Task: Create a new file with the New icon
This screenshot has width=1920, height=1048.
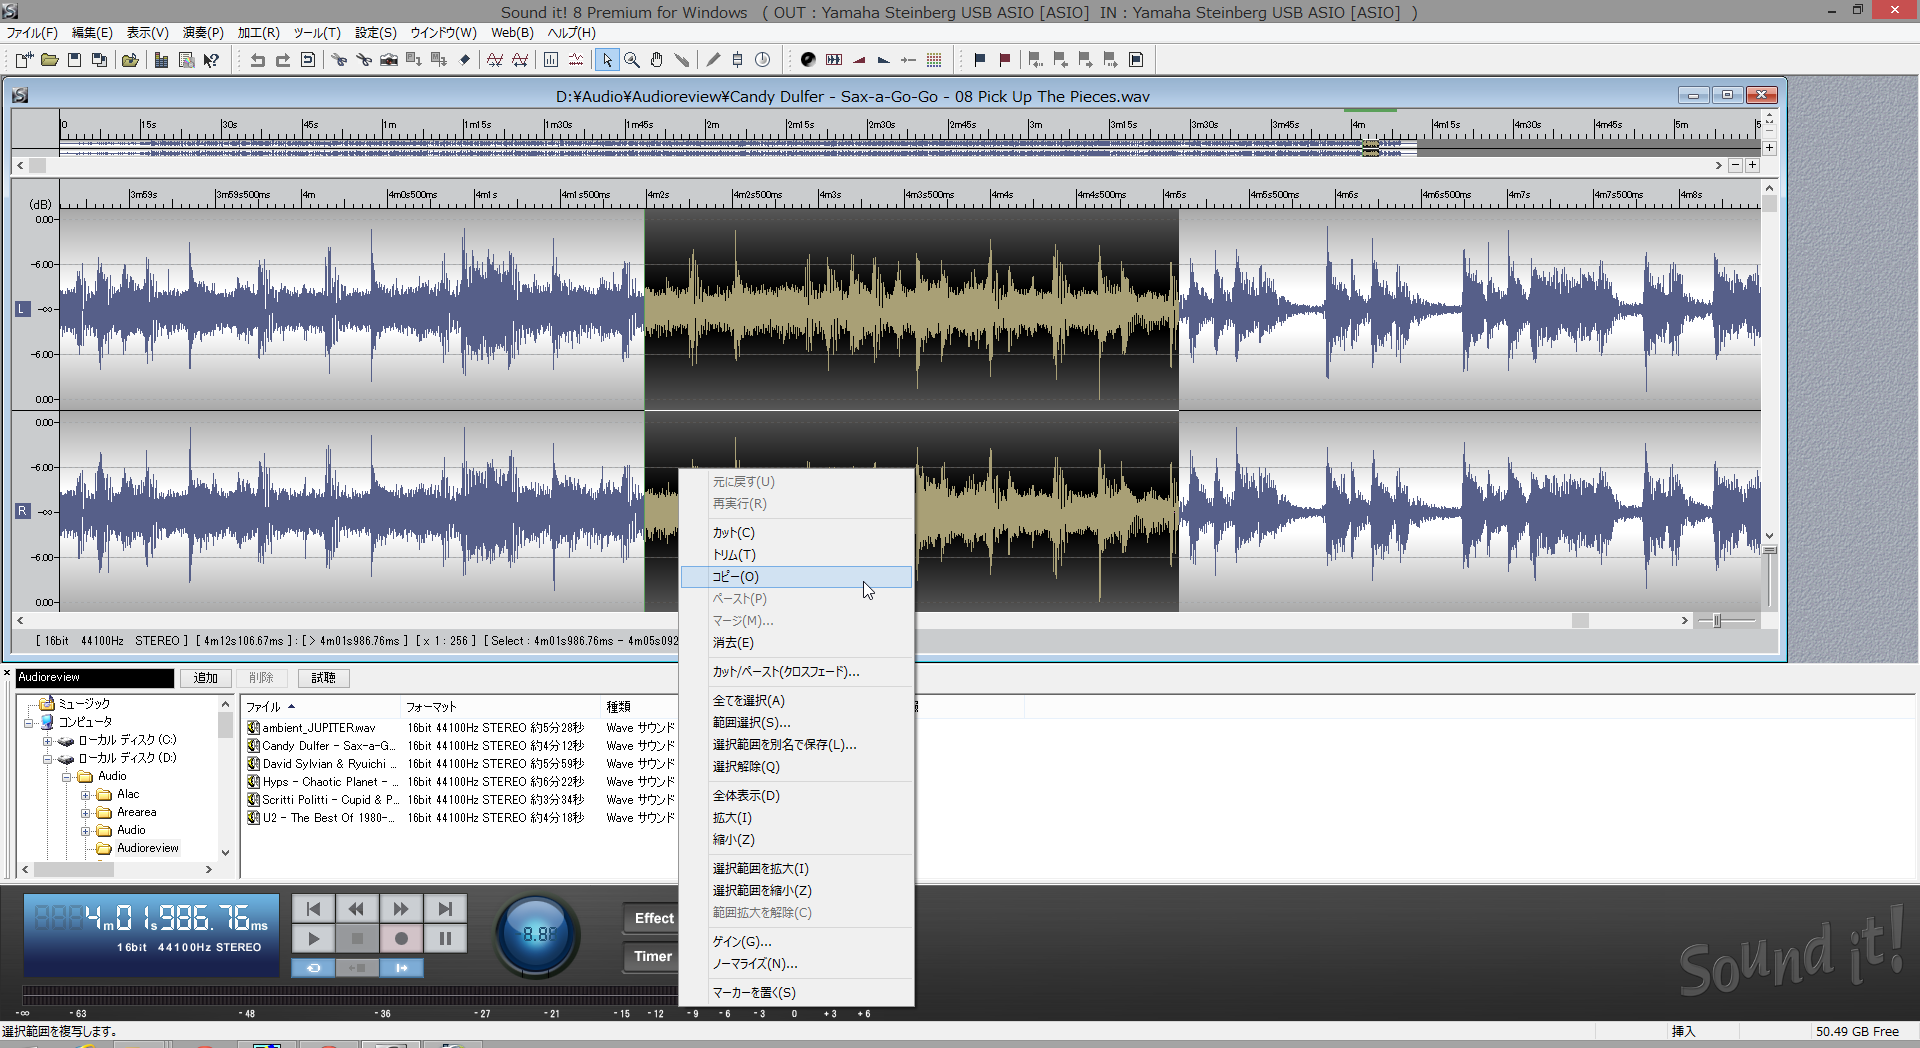Action: pos(24,60)
